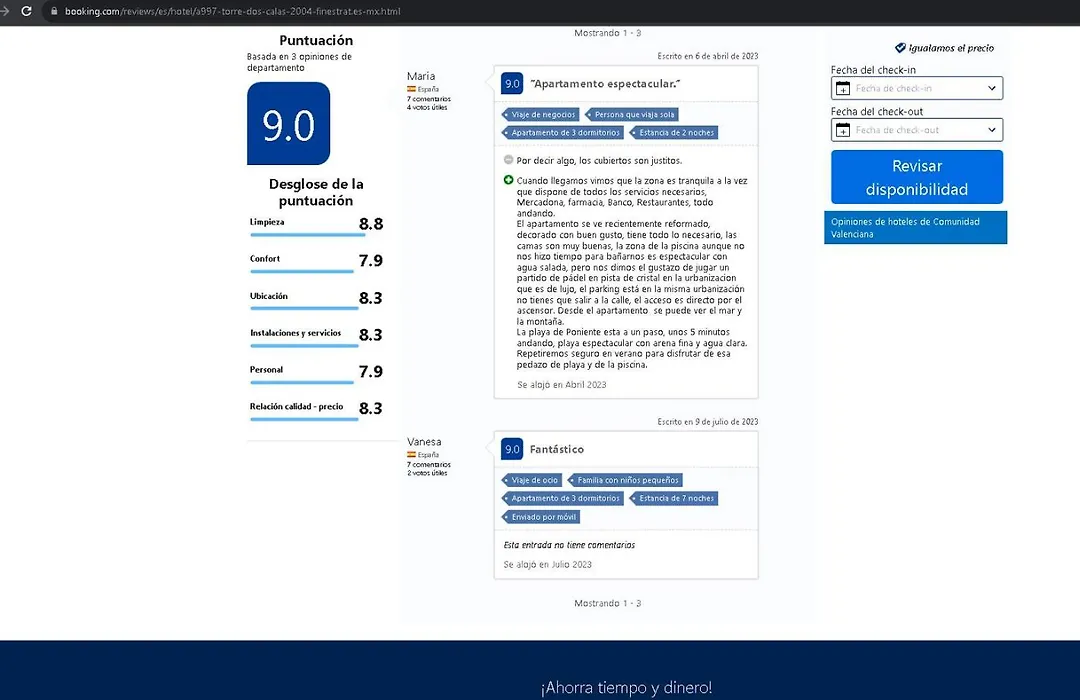Click the Ubicación score bar

[x=304, y=309]
